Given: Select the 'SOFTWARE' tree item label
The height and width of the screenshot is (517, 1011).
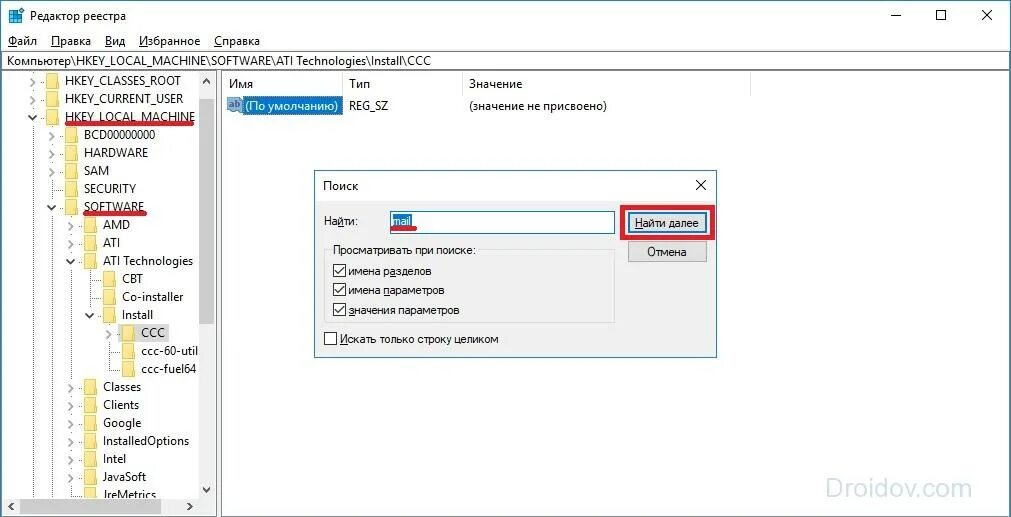Looking at the screenshot, I should coord(113,207).
